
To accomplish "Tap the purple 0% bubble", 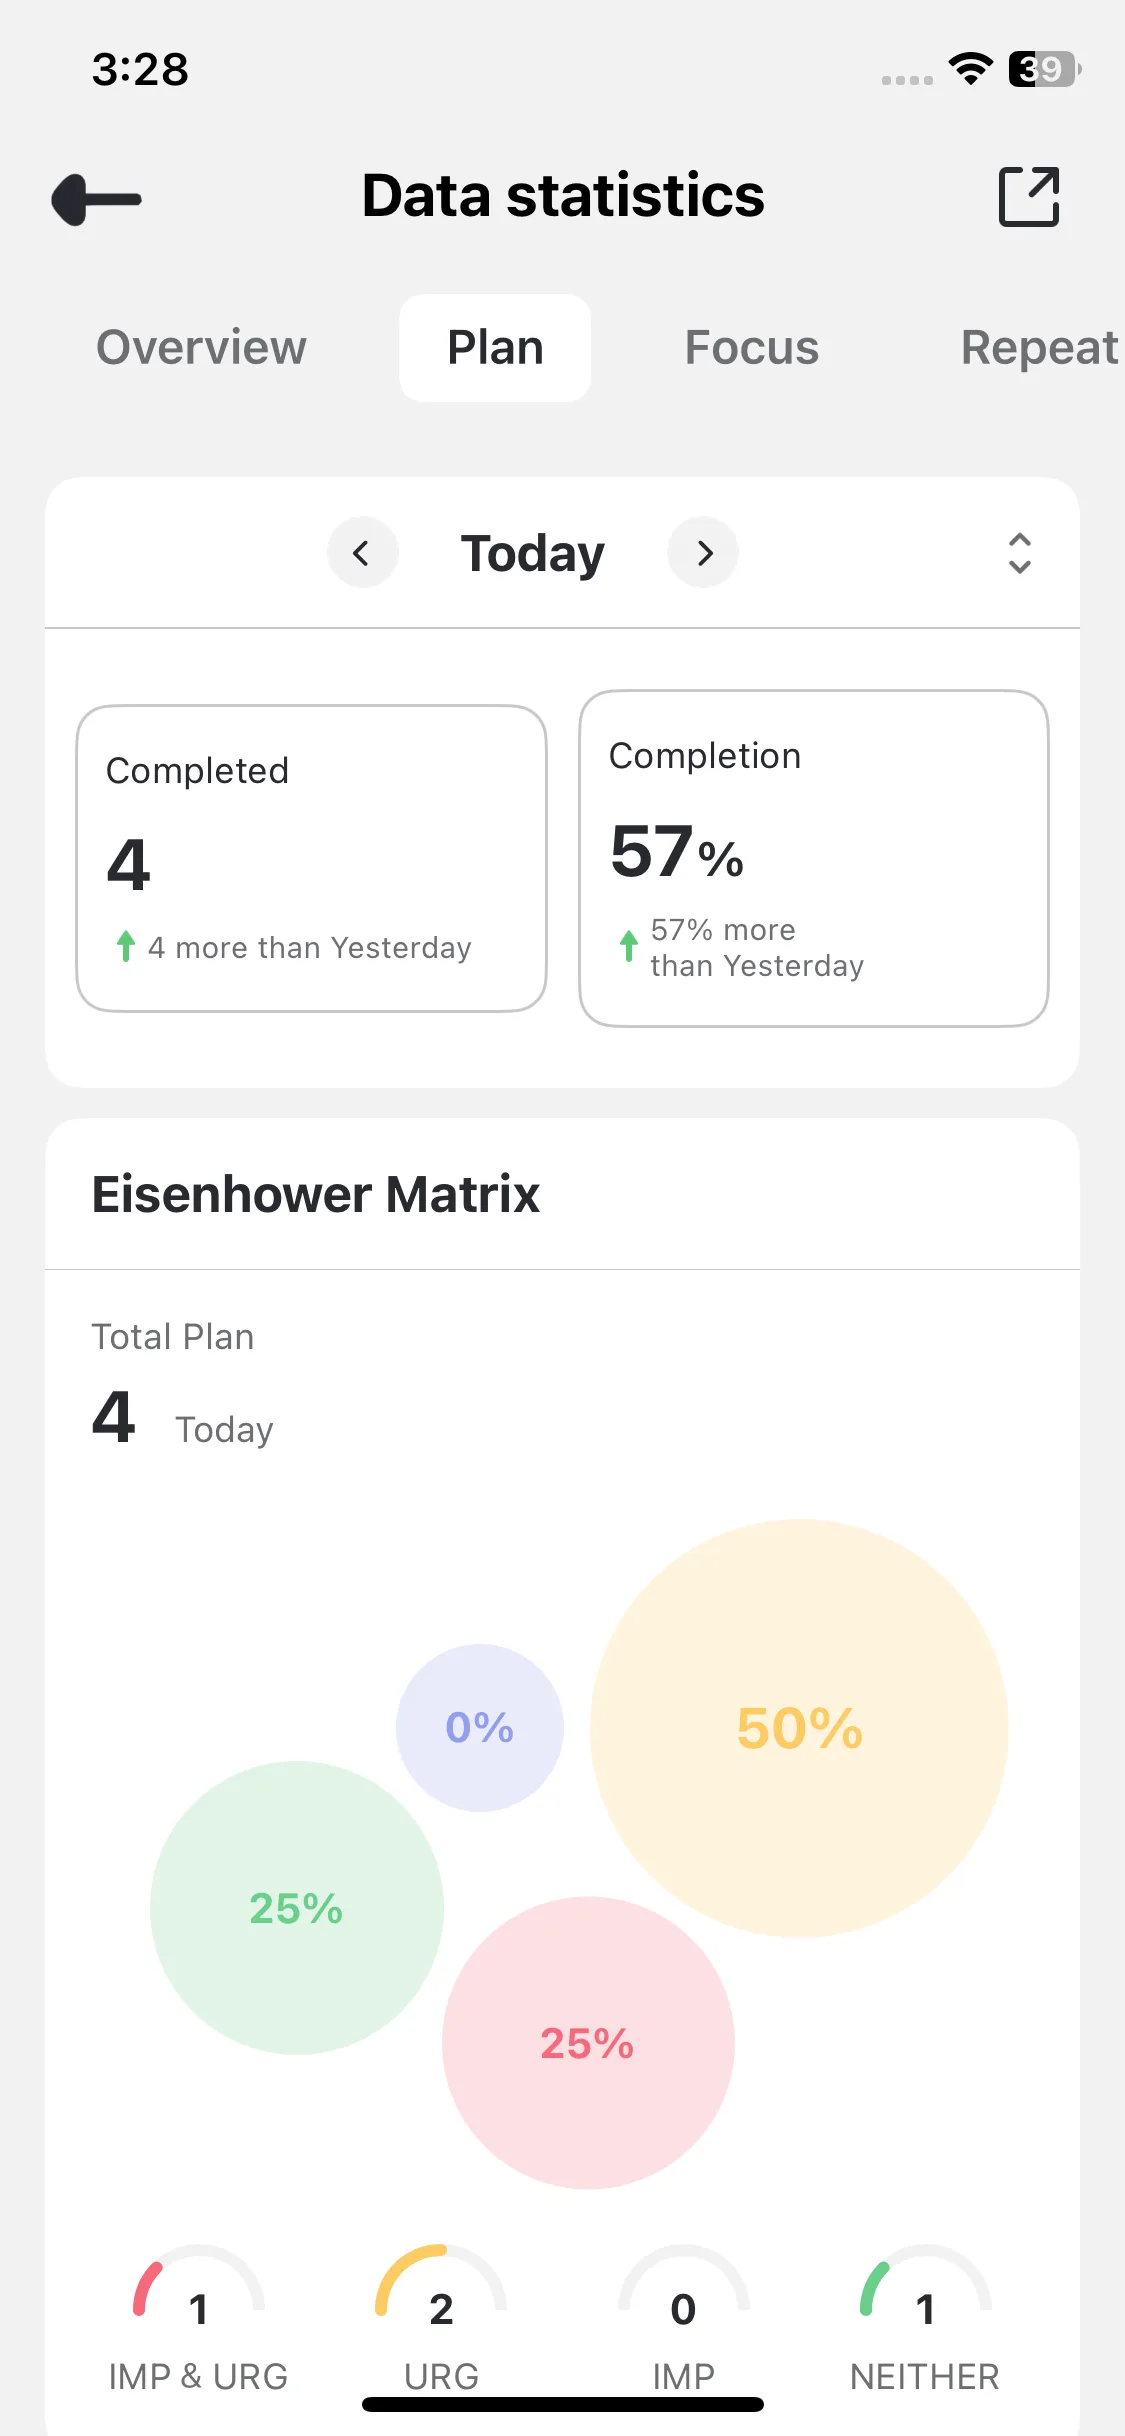I will (479, 1728).
